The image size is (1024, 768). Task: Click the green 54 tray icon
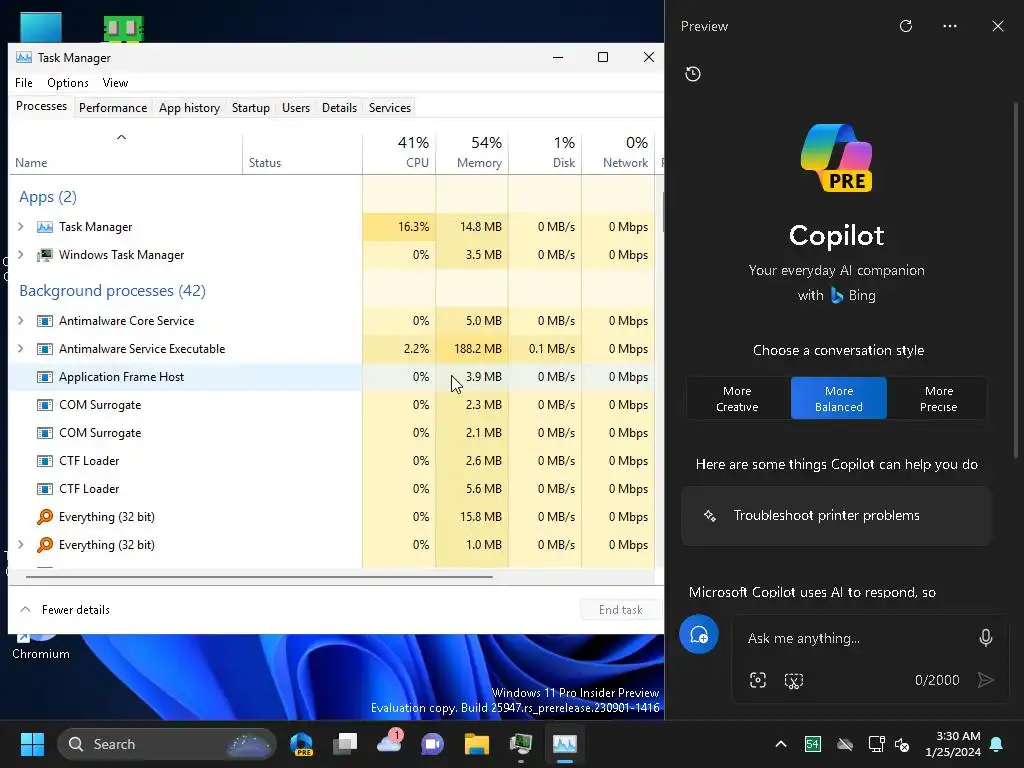pos(812,744)
